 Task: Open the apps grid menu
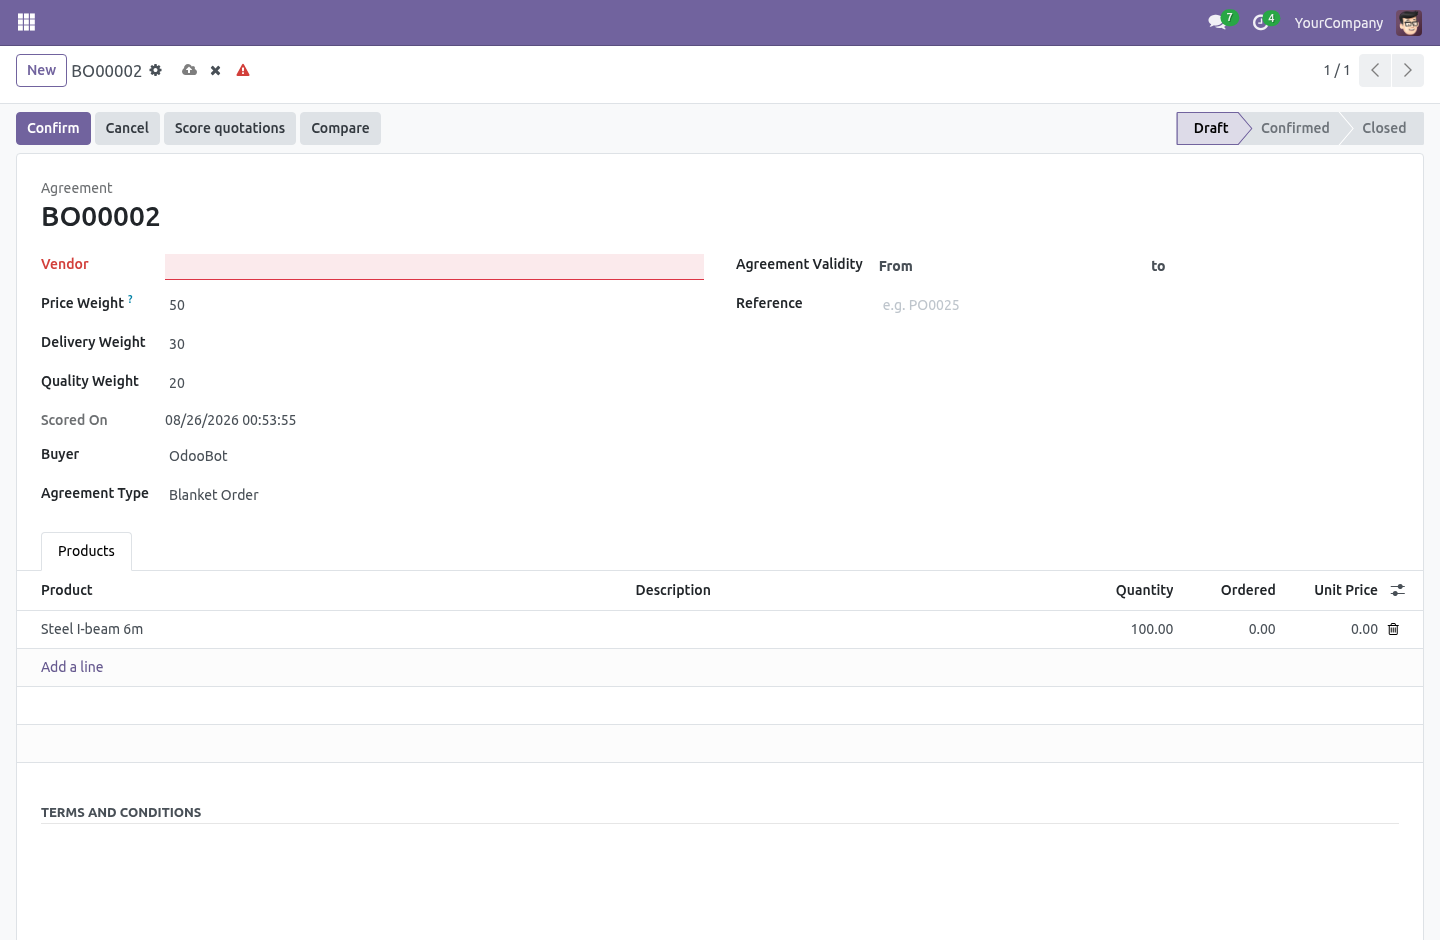[x=26, y=22]
